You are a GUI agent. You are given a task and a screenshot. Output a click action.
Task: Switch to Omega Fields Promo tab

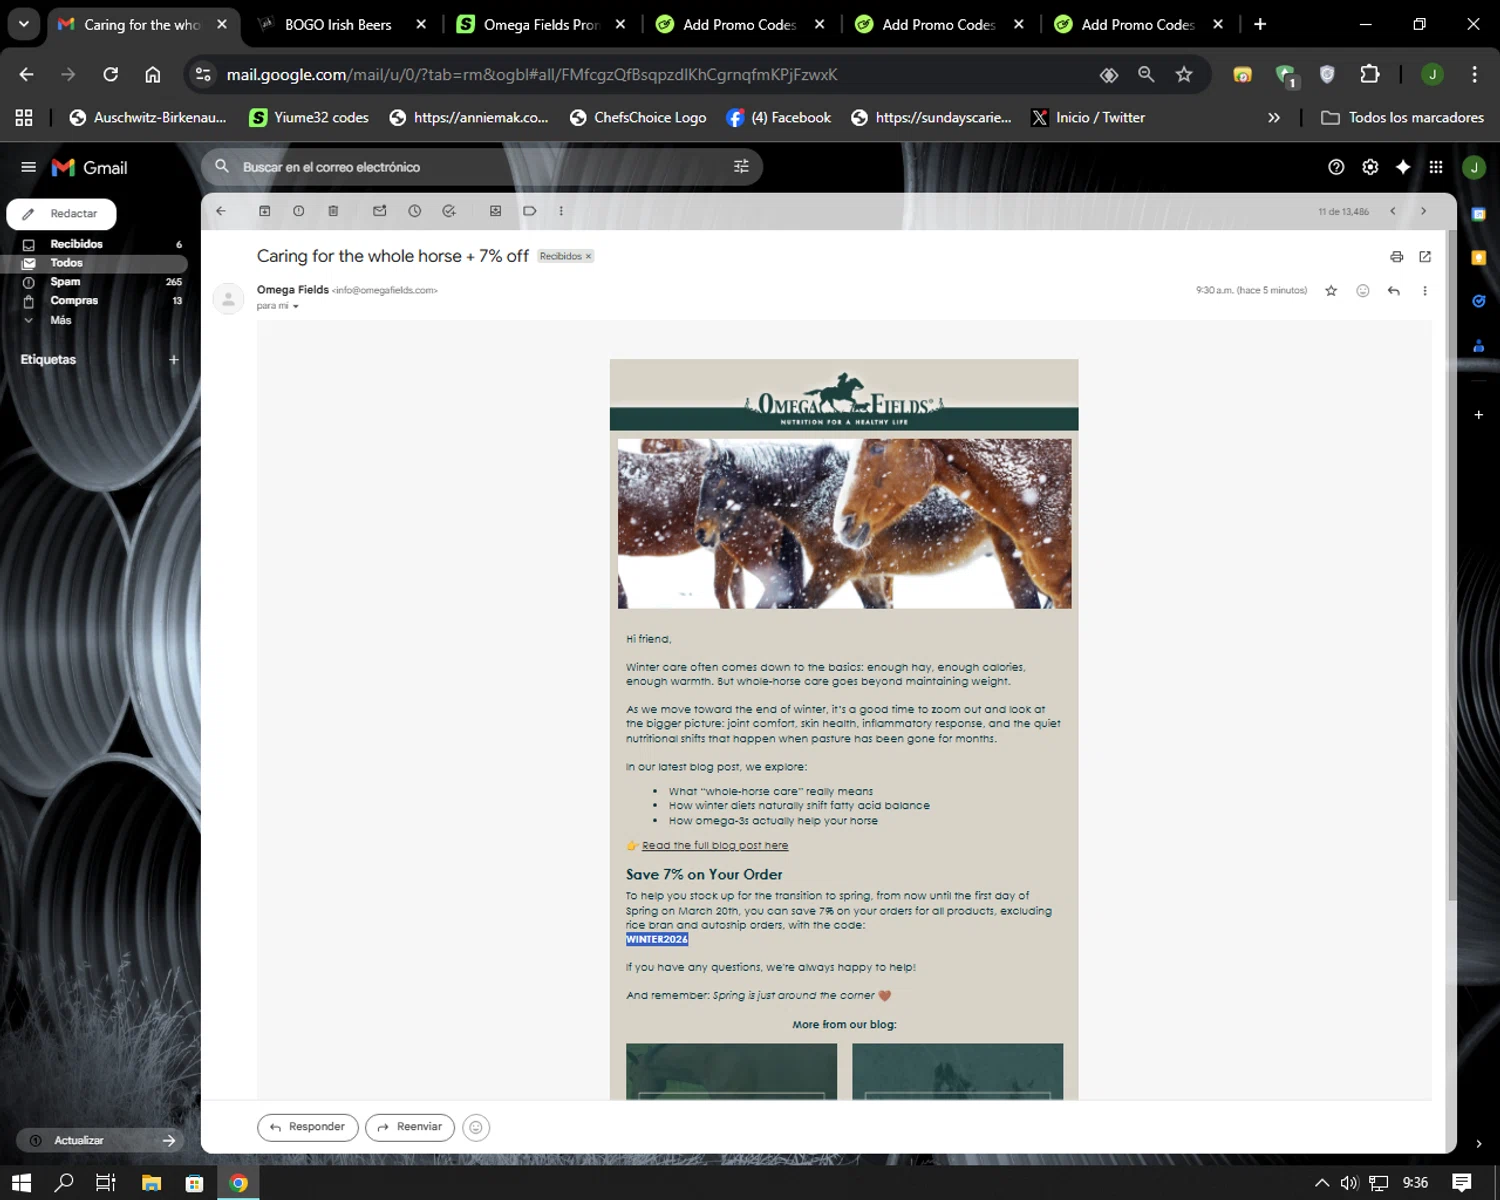coord(541,24)
